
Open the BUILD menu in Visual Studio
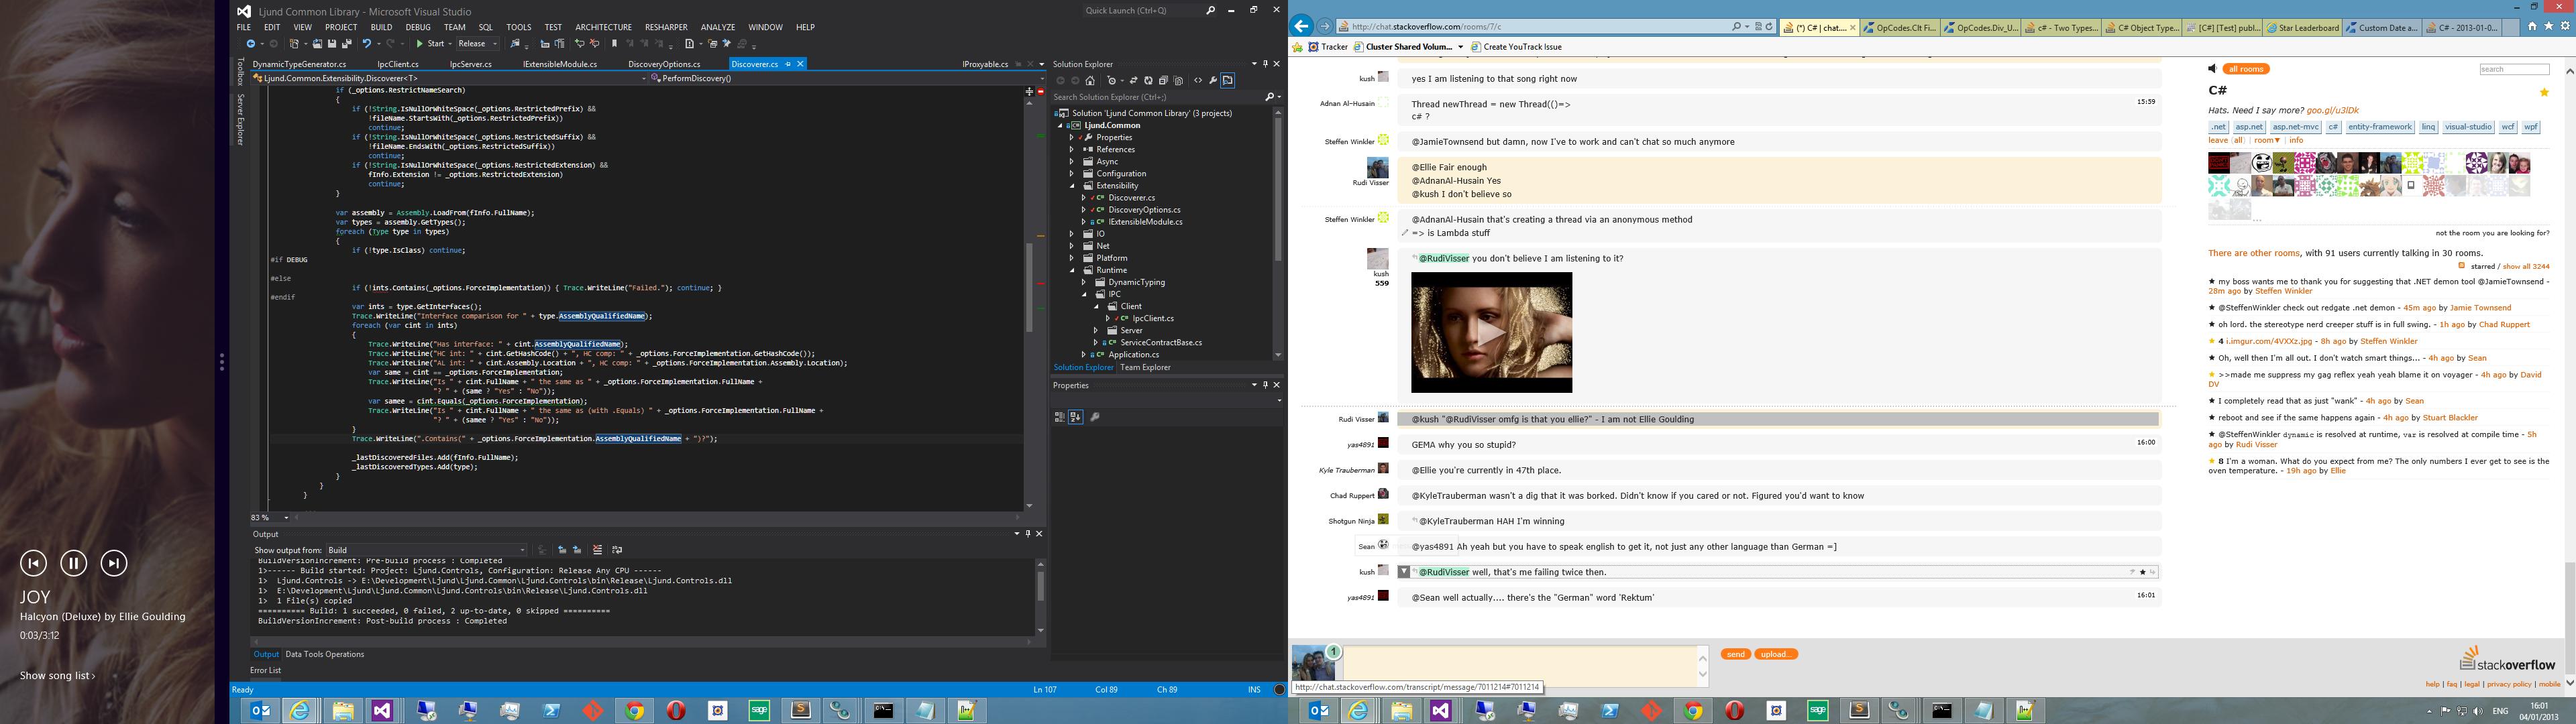coord(381,27)
